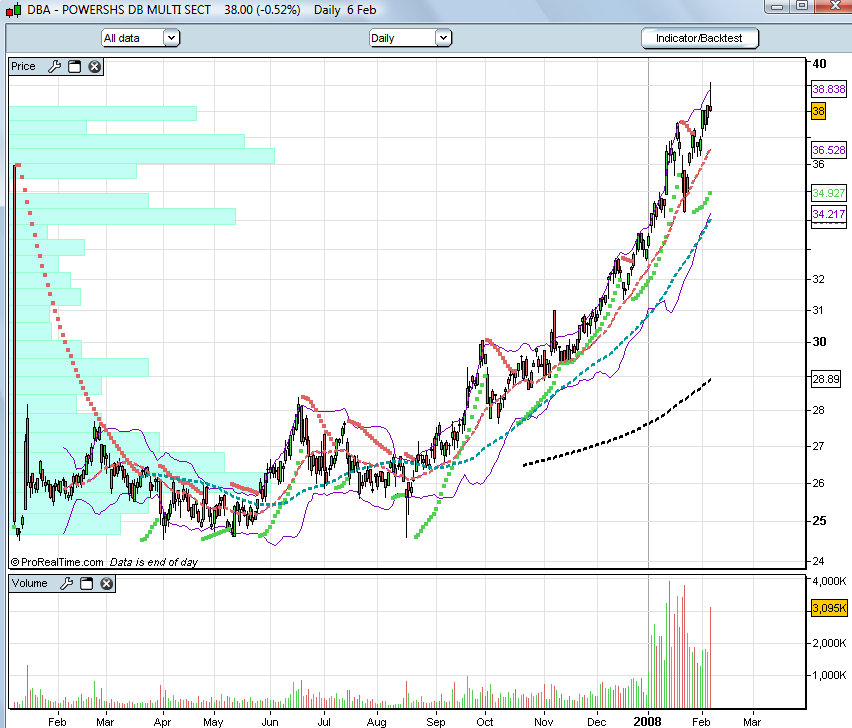The image size is (852, 728).
Task: Close the Volume panel with X icon
Action: 106,583
